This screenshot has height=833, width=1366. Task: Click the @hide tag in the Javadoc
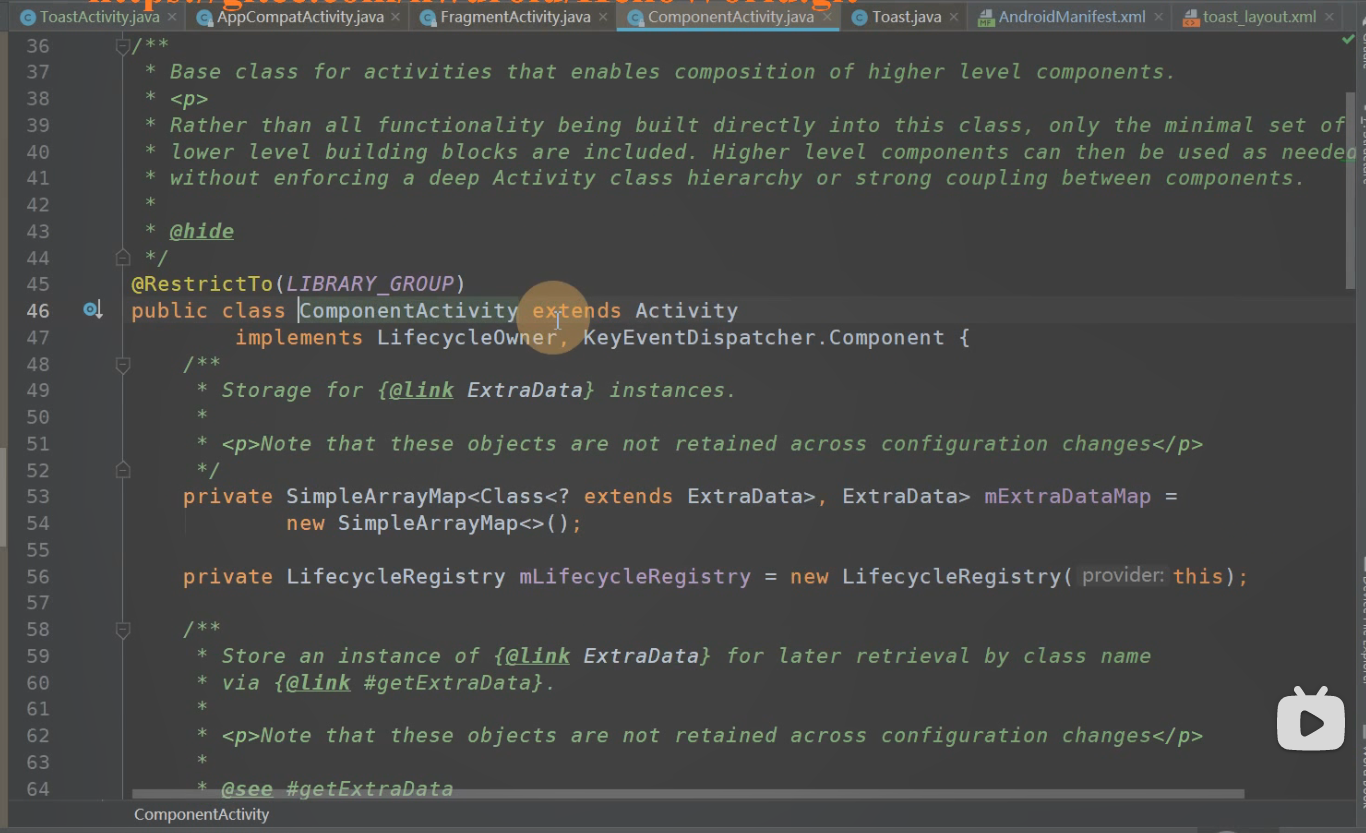pyautogui.click(x=201, y=231)
